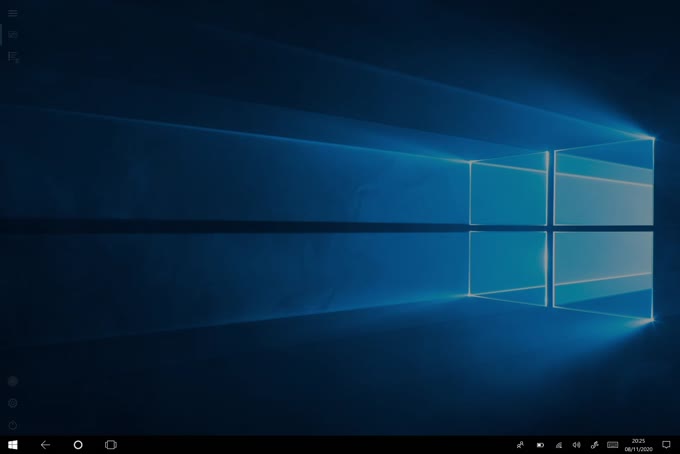Open Cortana circle icon
Image resolution: width=680 pixels, height=454 pixels.
pos(78,444)
